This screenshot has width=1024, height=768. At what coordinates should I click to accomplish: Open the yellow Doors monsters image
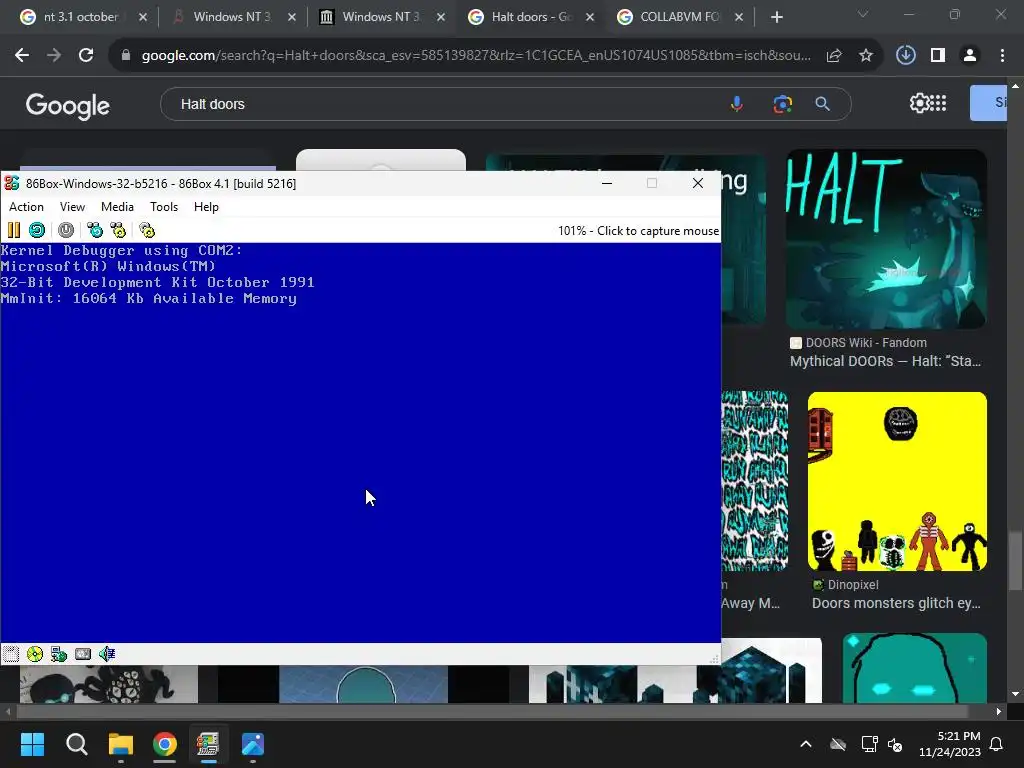897,481
